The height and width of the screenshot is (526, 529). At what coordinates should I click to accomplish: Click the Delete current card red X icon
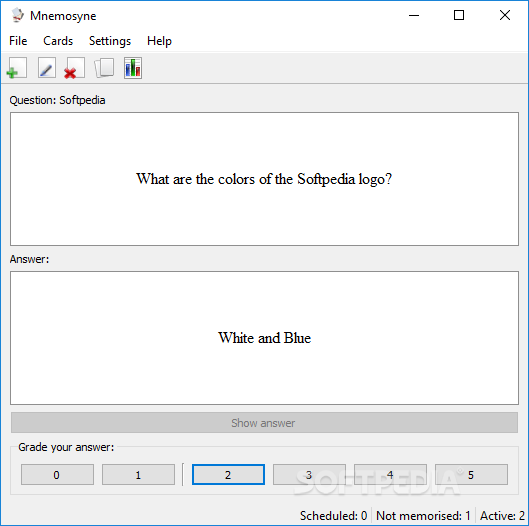tap(75, 68)
